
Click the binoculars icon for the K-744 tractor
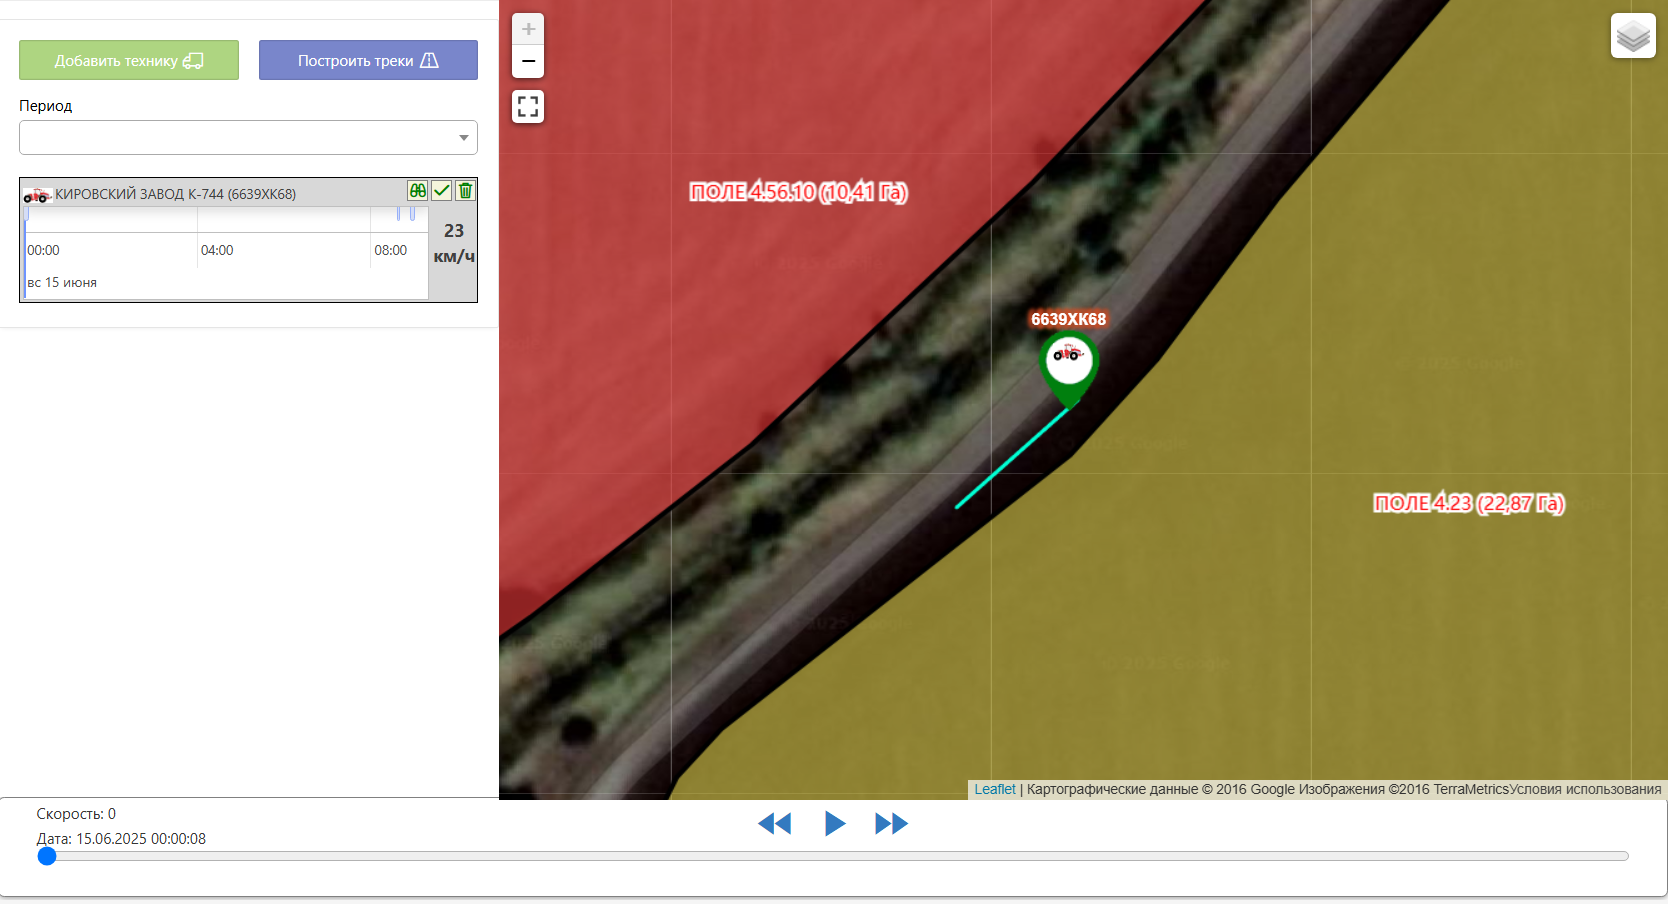tap(417, 191)
